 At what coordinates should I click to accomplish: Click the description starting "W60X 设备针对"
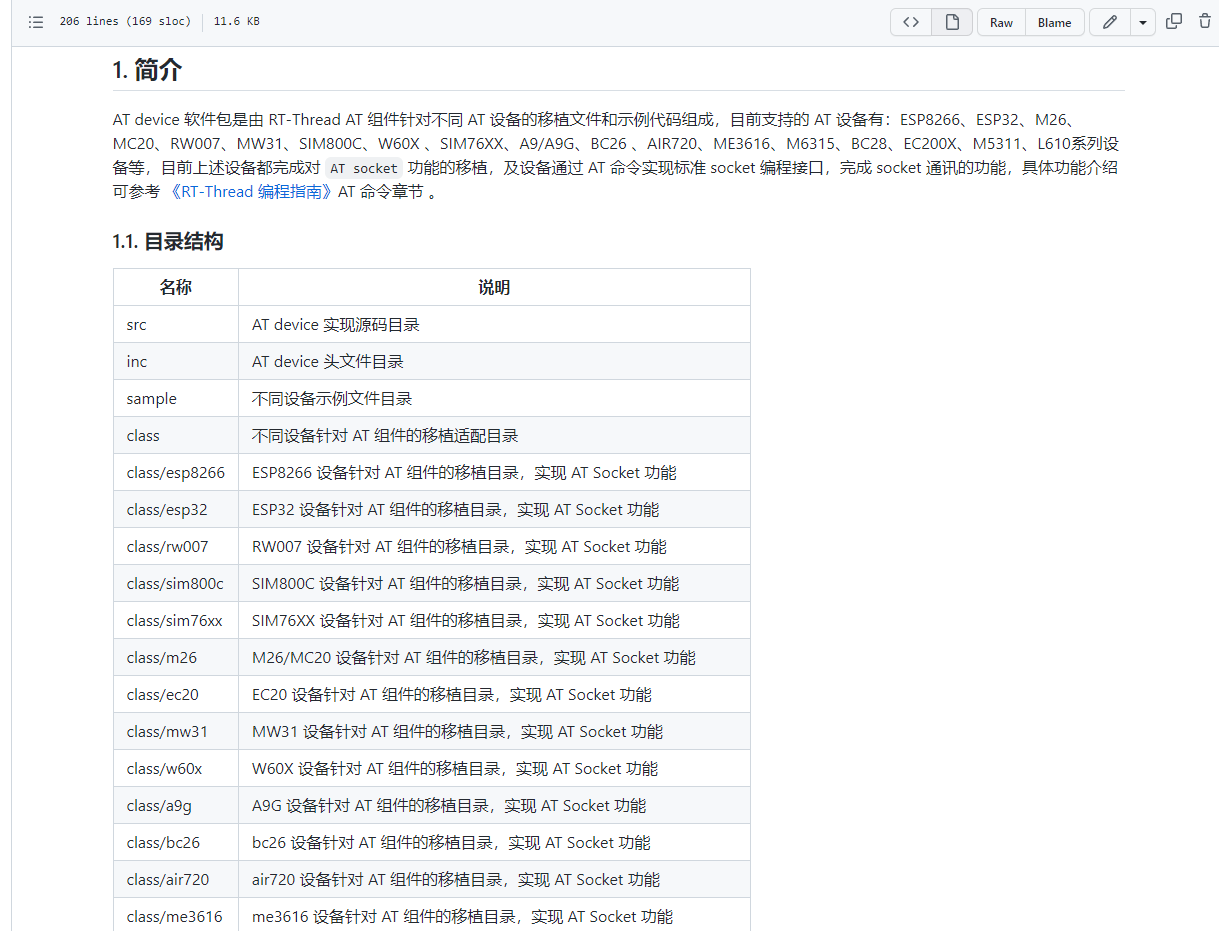(455, 768)
